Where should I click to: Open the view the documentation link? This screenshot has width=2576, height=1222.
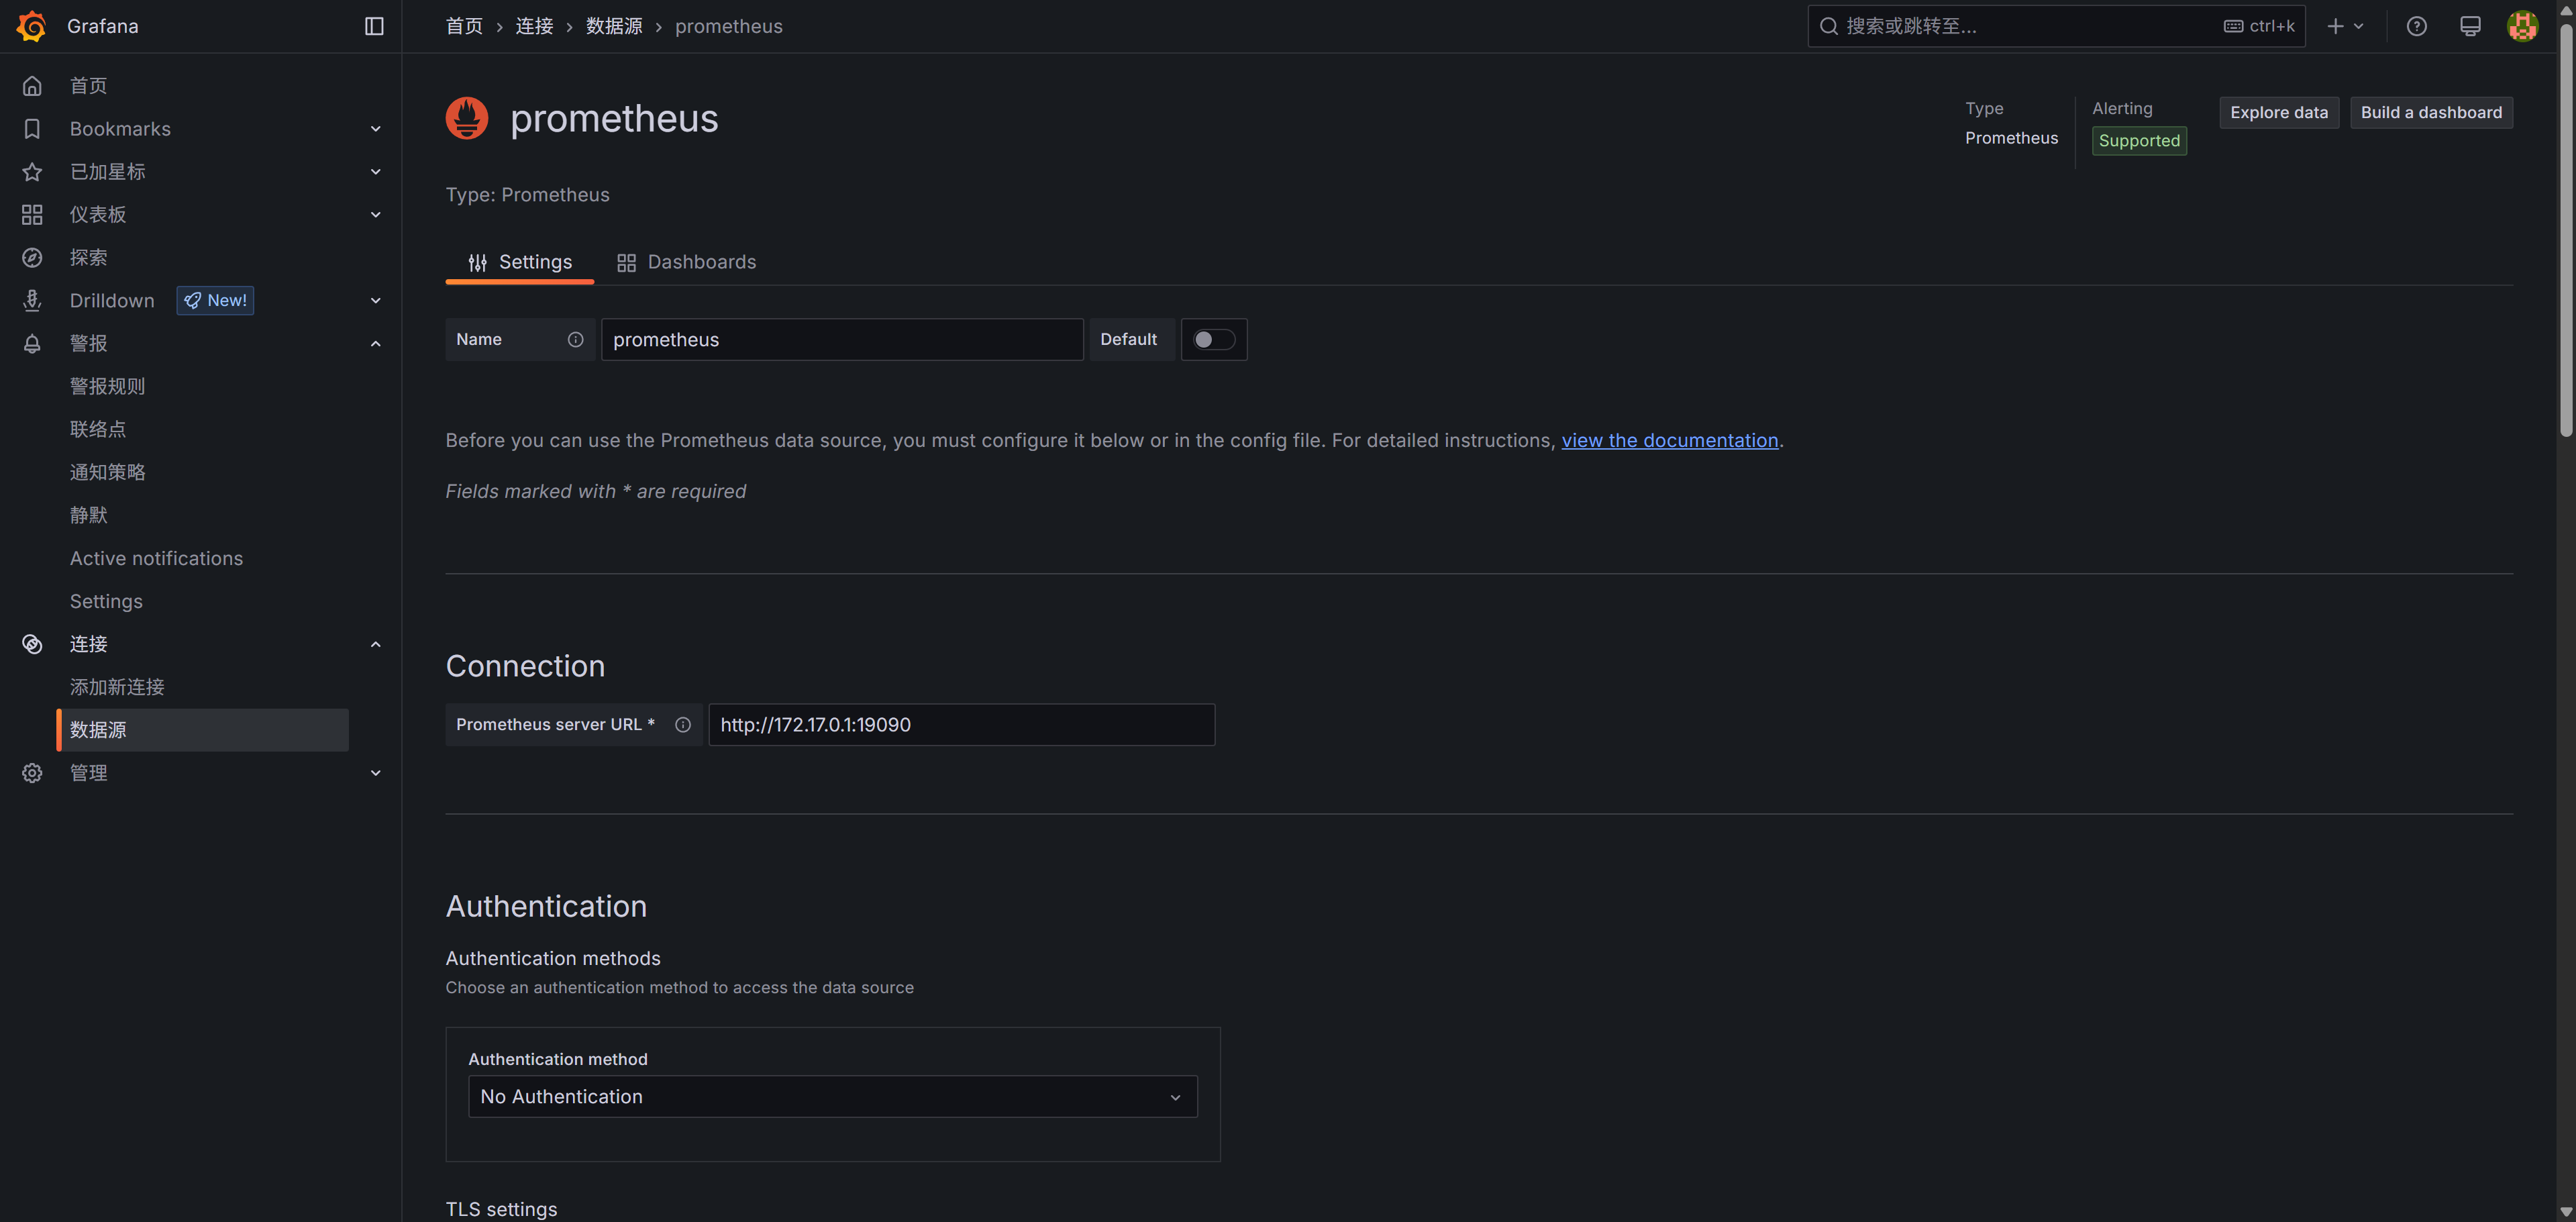coord(1669,440)
